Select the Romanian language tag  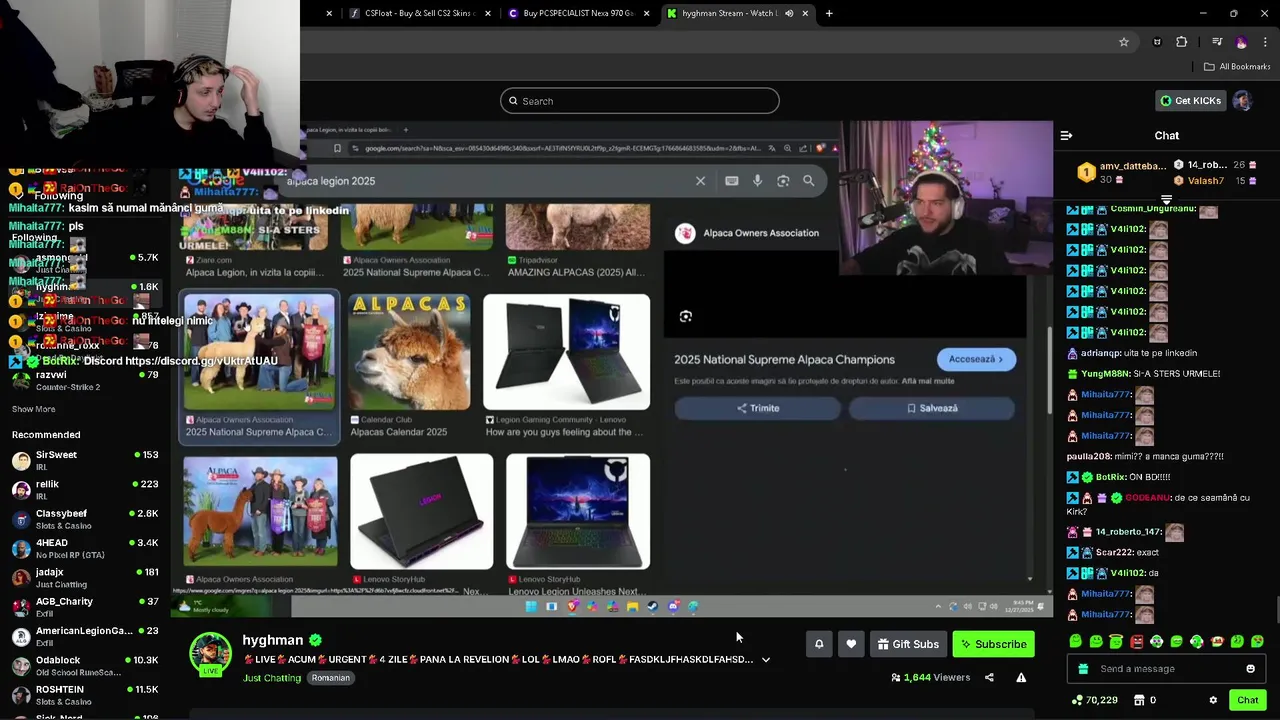pos(330,678)
